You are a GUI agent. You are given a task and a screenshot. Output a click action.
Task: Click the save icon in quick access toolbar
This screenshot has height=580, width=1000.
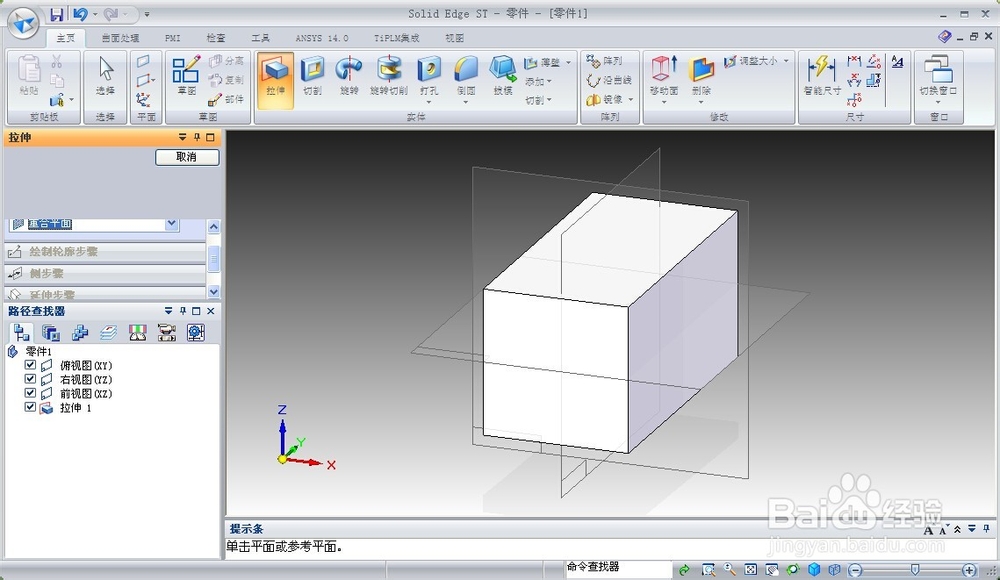coord(57,14)
